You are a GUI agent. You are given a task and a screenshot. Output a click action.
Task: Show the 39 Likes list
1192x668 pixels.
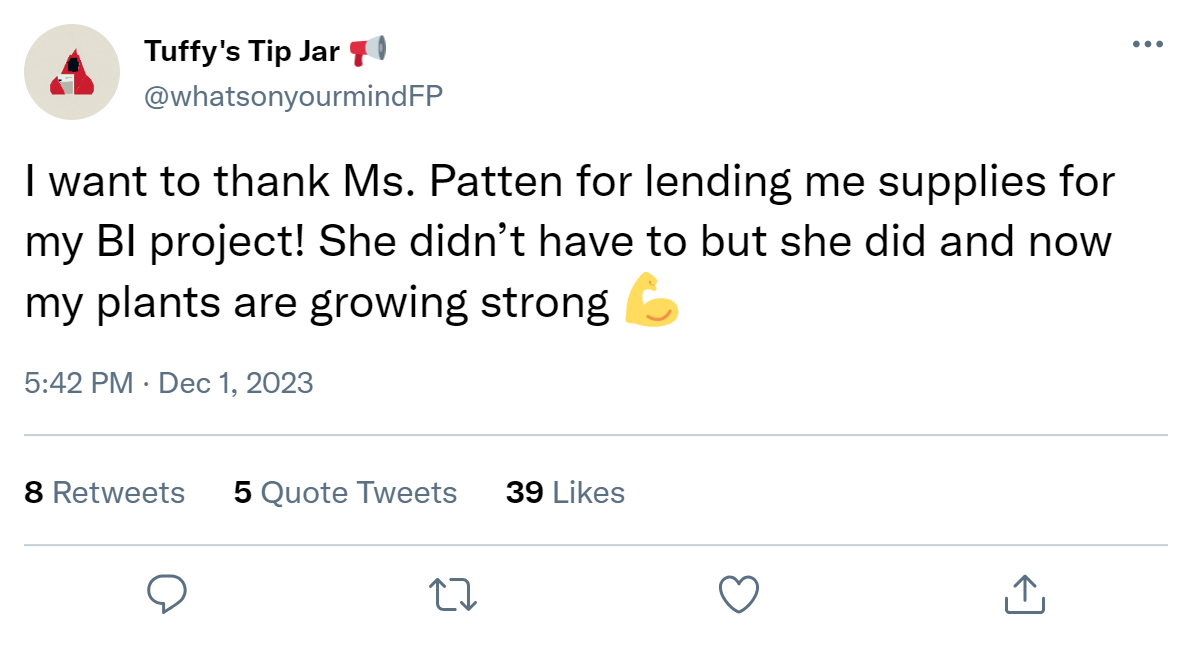(x=565, y=493)
